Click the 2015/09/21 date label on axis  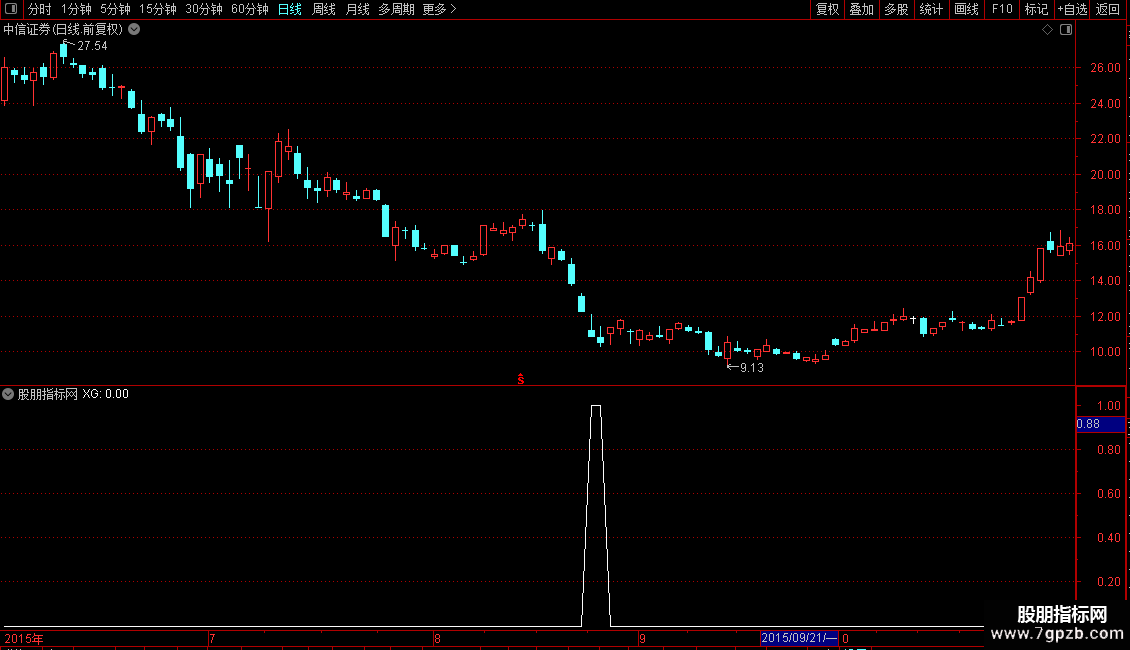799,638
